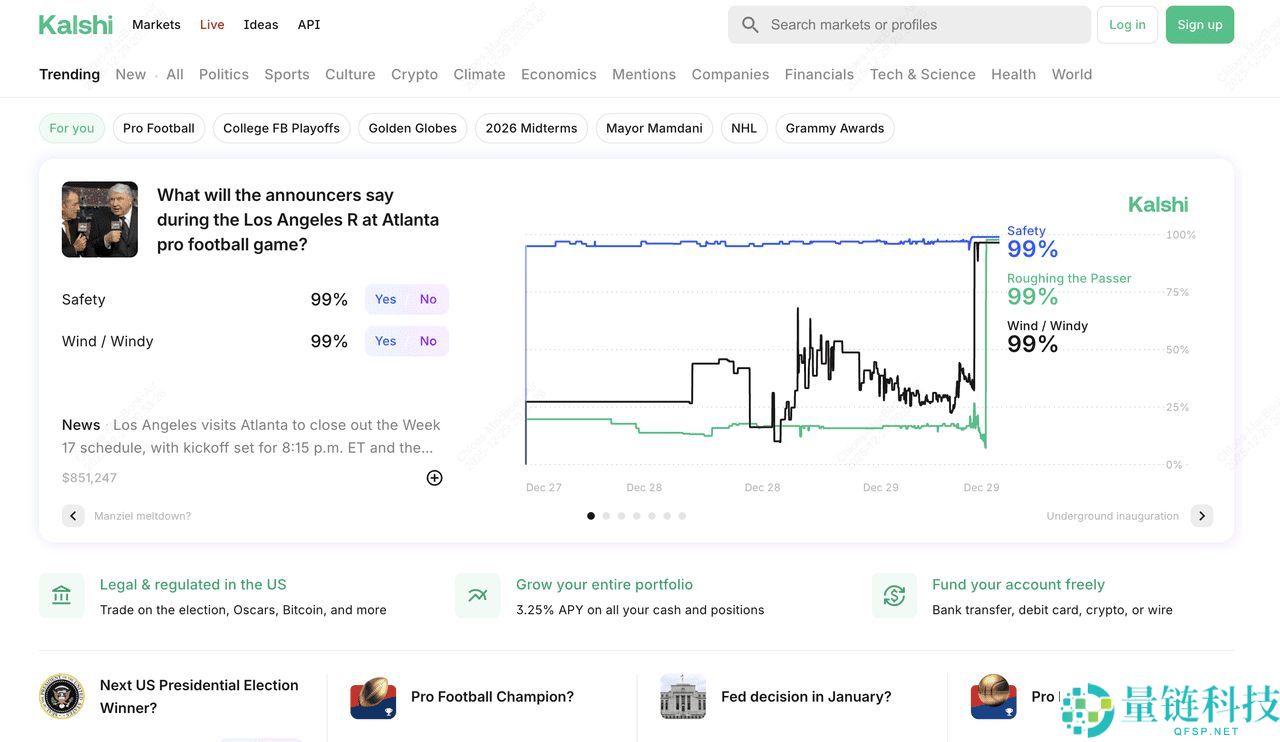Select the For you filter chip

pos(72,128)
